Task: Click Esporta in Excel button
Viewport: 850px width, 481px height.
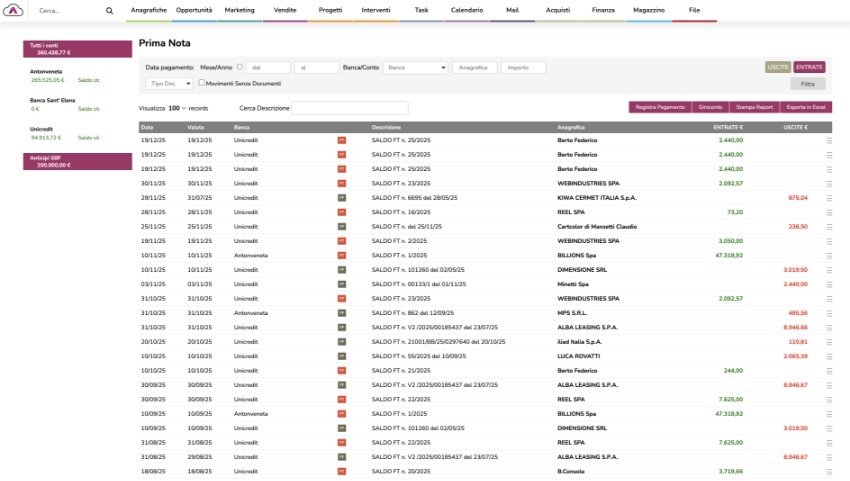Action: [x=808, y=106]
